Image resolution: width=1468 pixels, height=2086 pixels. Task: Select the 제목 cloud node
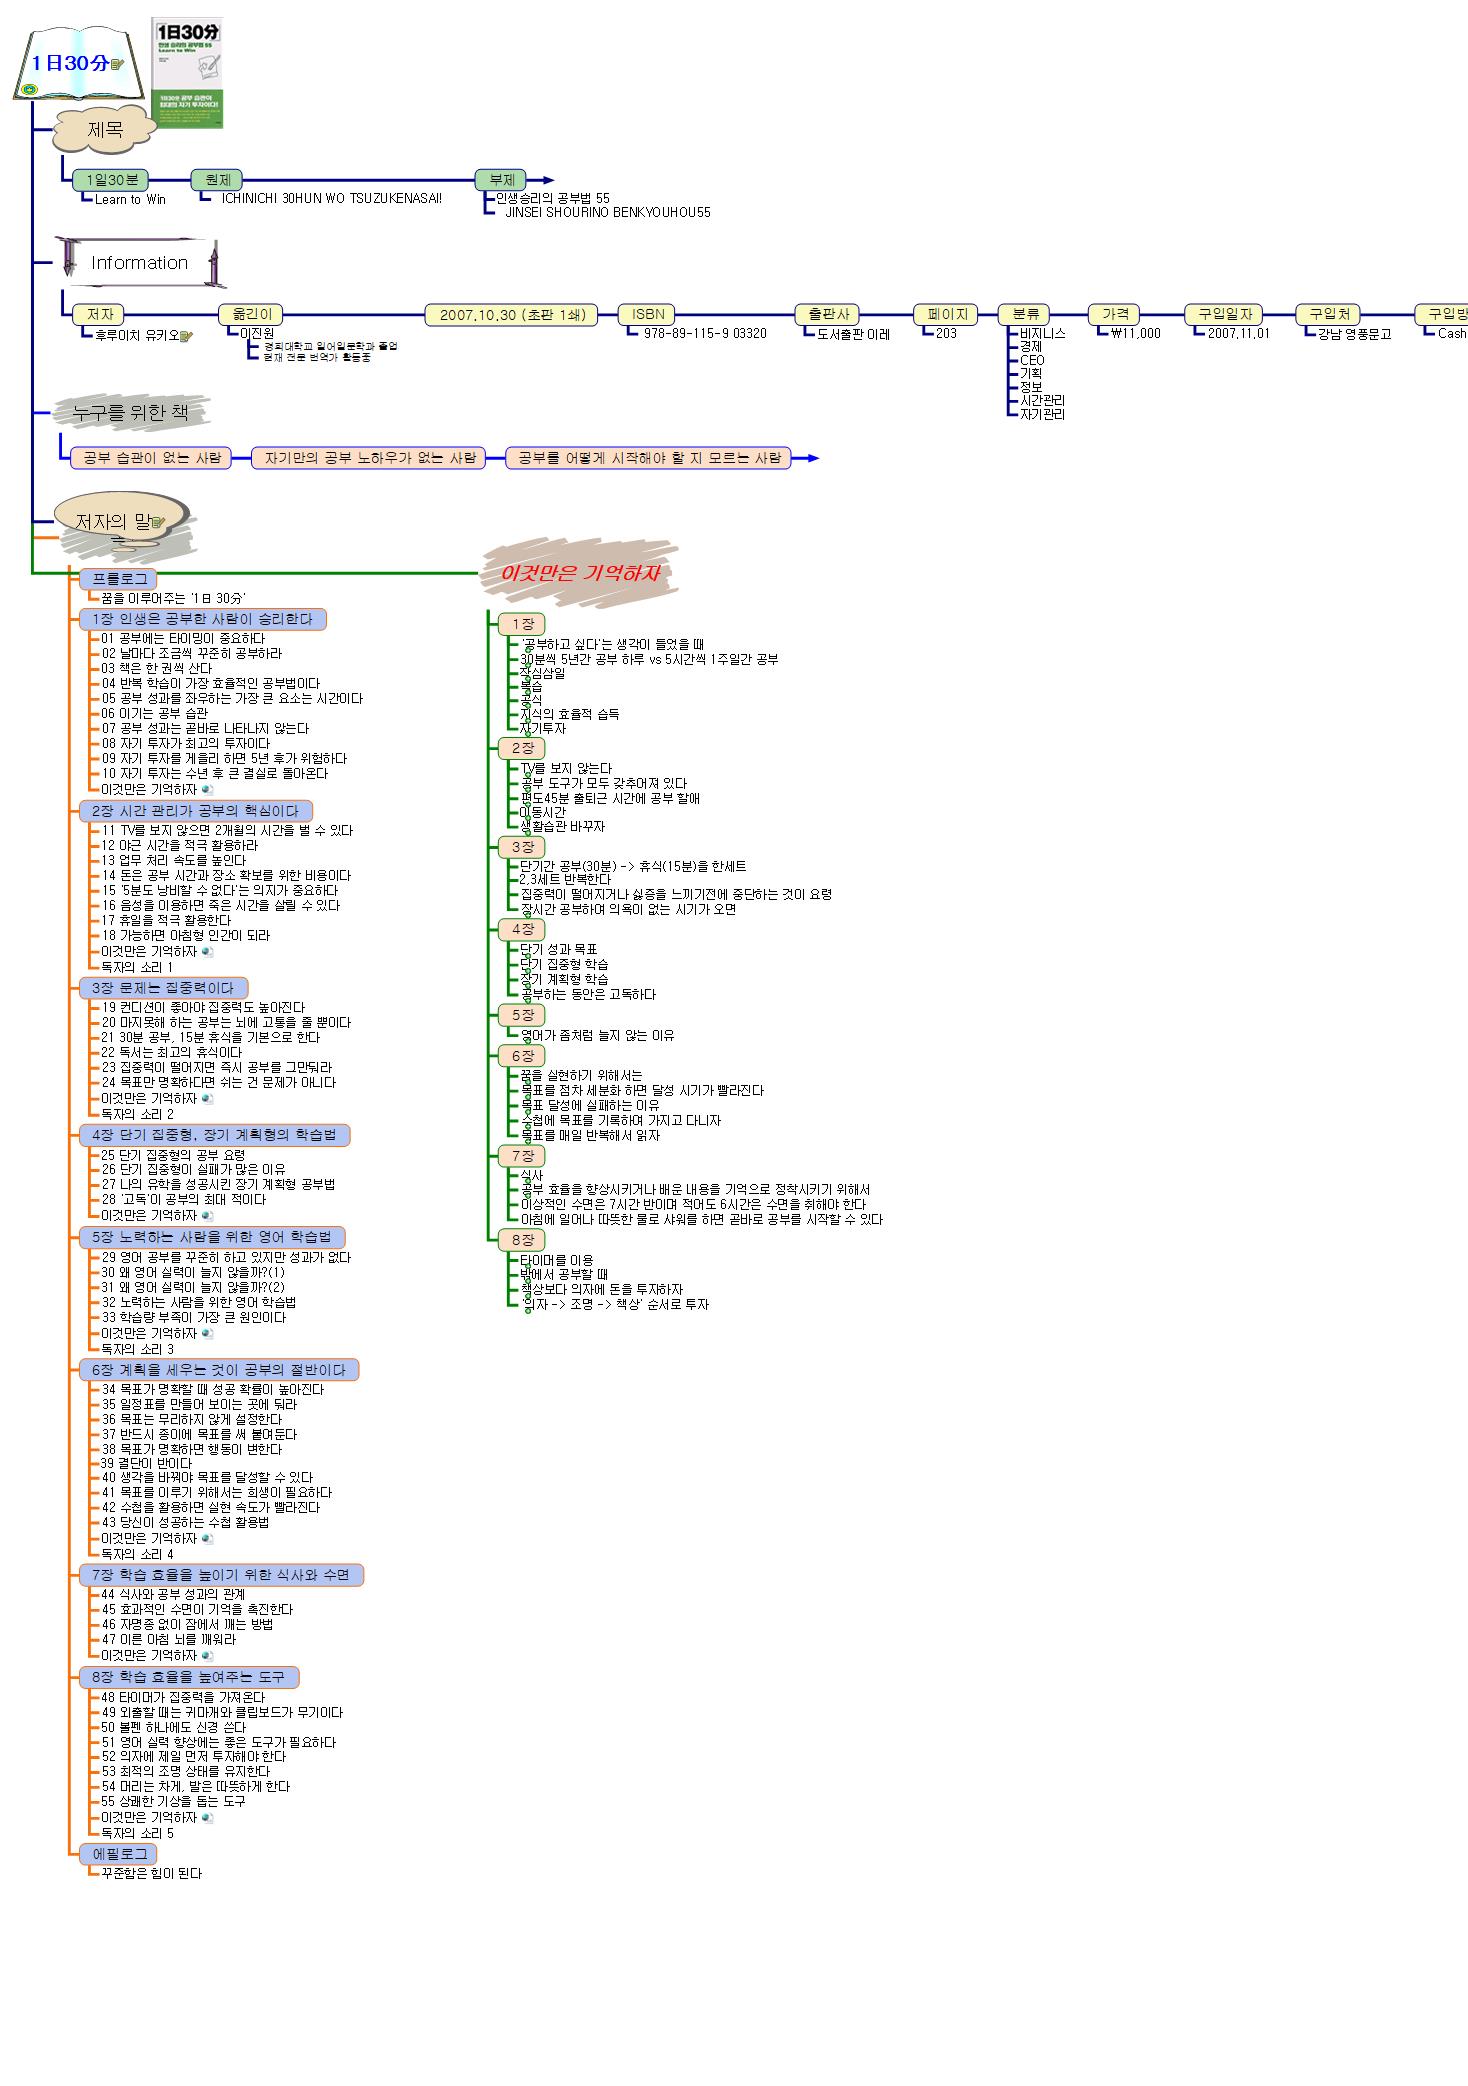click(x=105, y=129)
